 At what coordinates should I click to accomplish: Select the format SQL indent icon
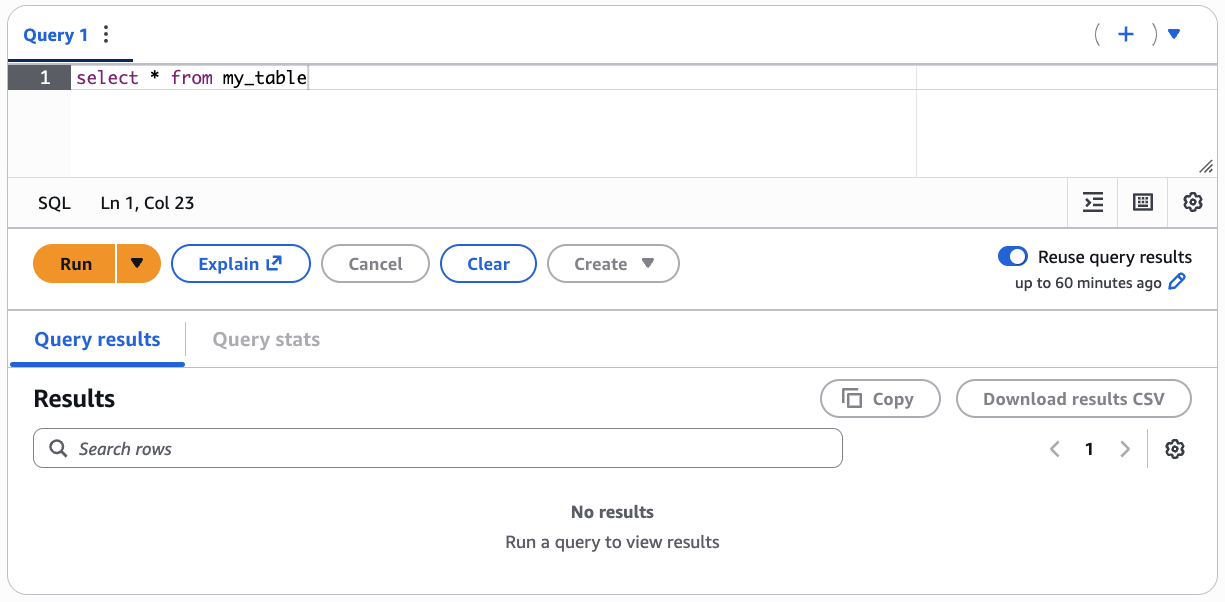coord(1092,202)
